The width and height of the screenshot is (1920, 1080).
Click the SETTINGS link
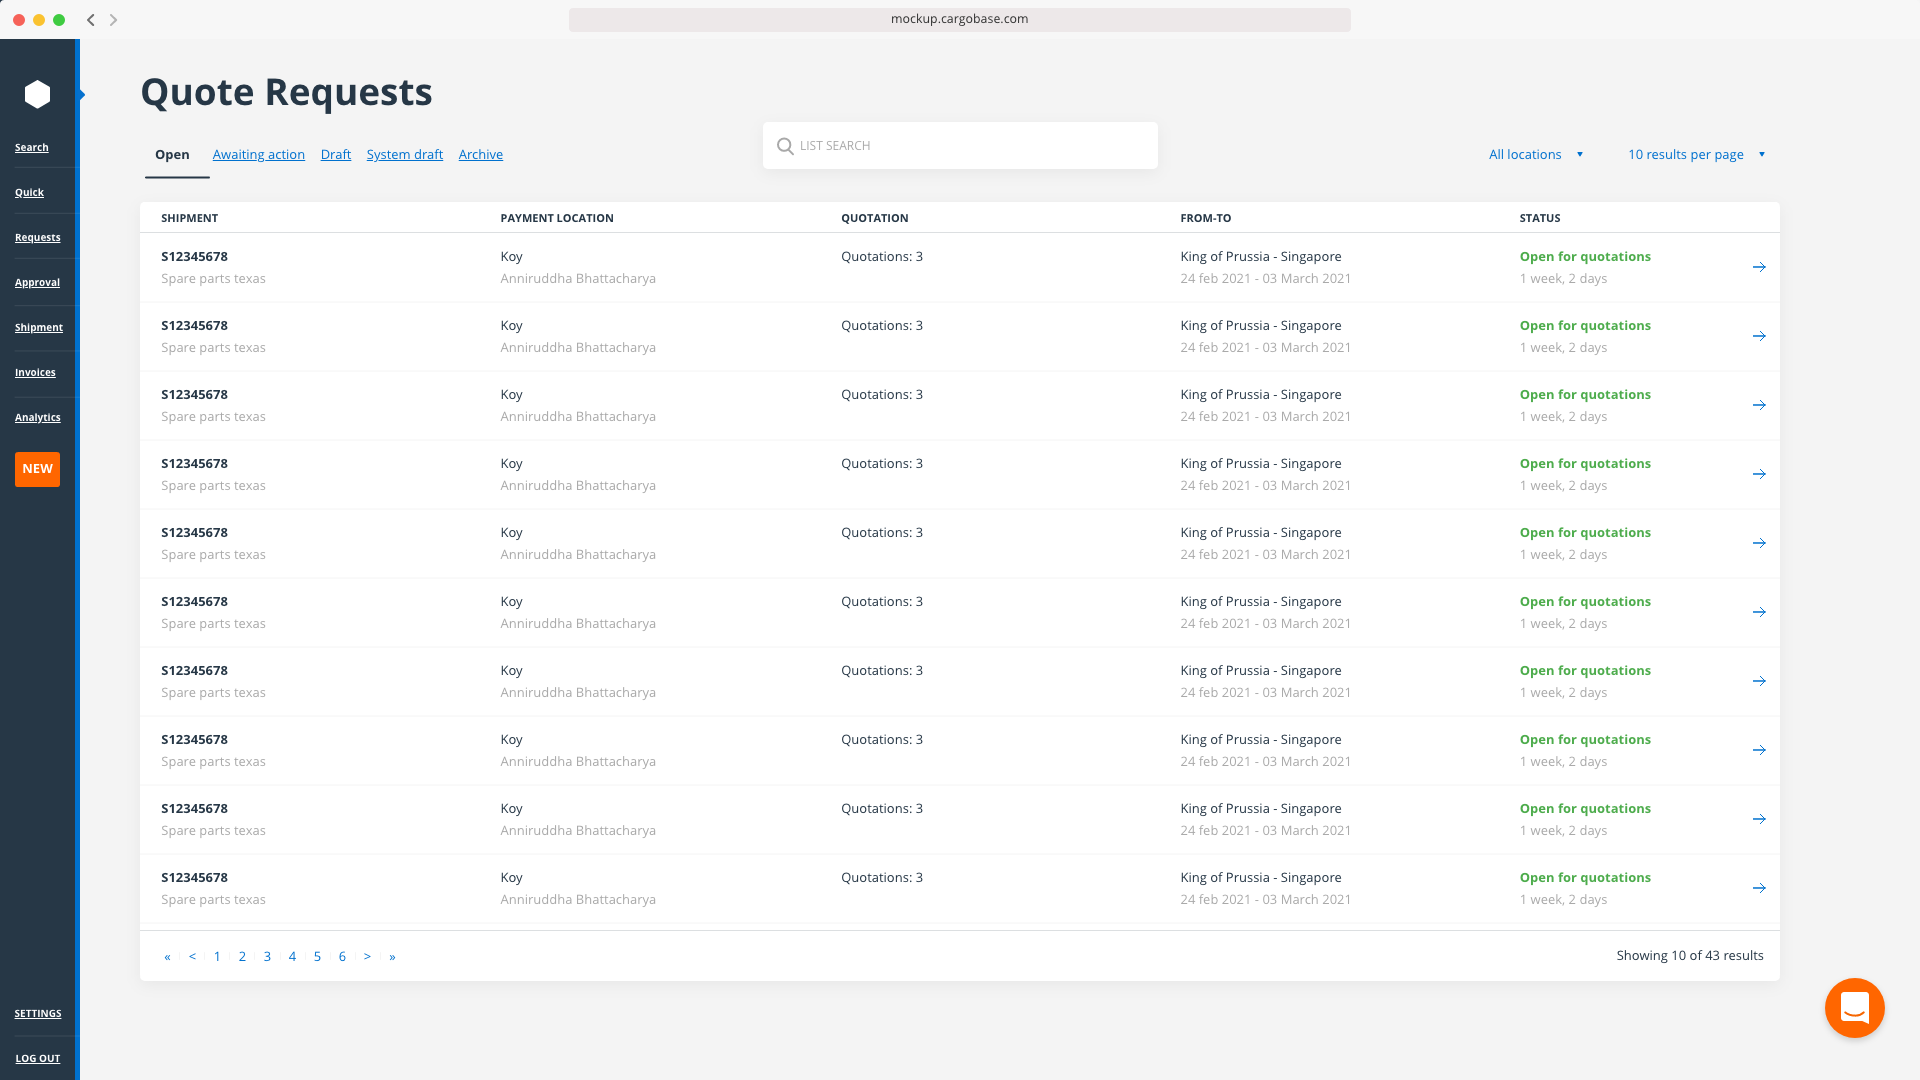point(37,1013)
